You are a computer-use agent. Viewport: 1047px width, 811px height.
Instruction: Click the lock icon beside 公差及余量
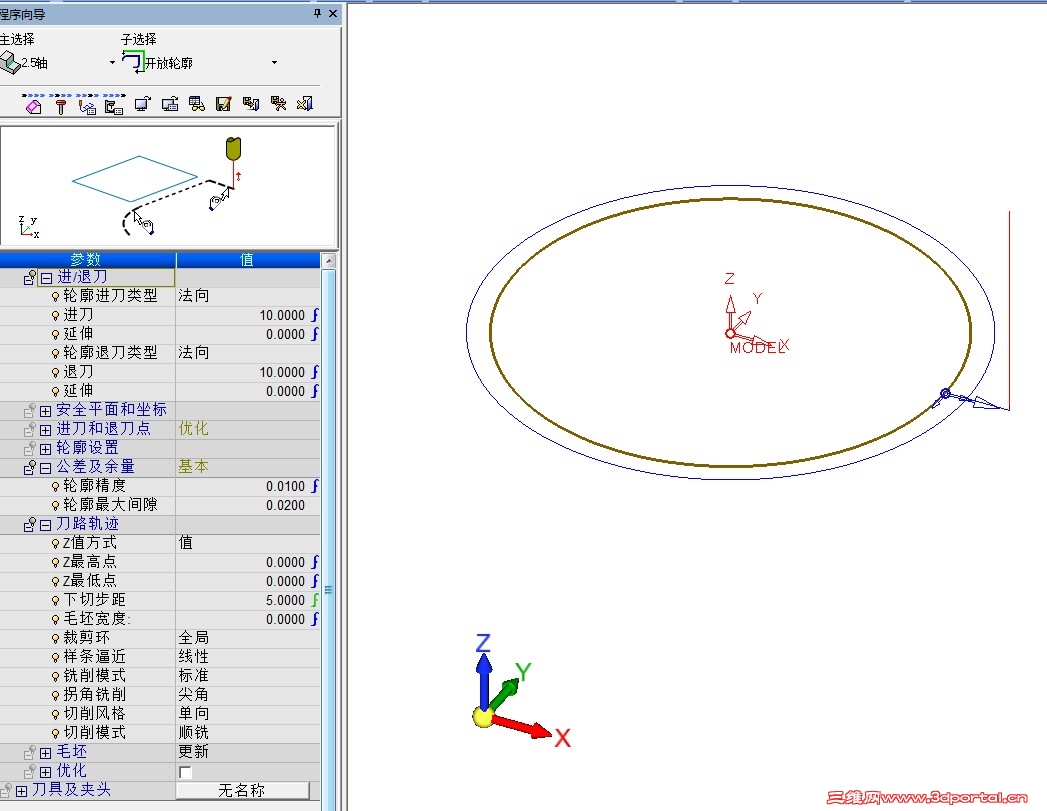[29, 467]
